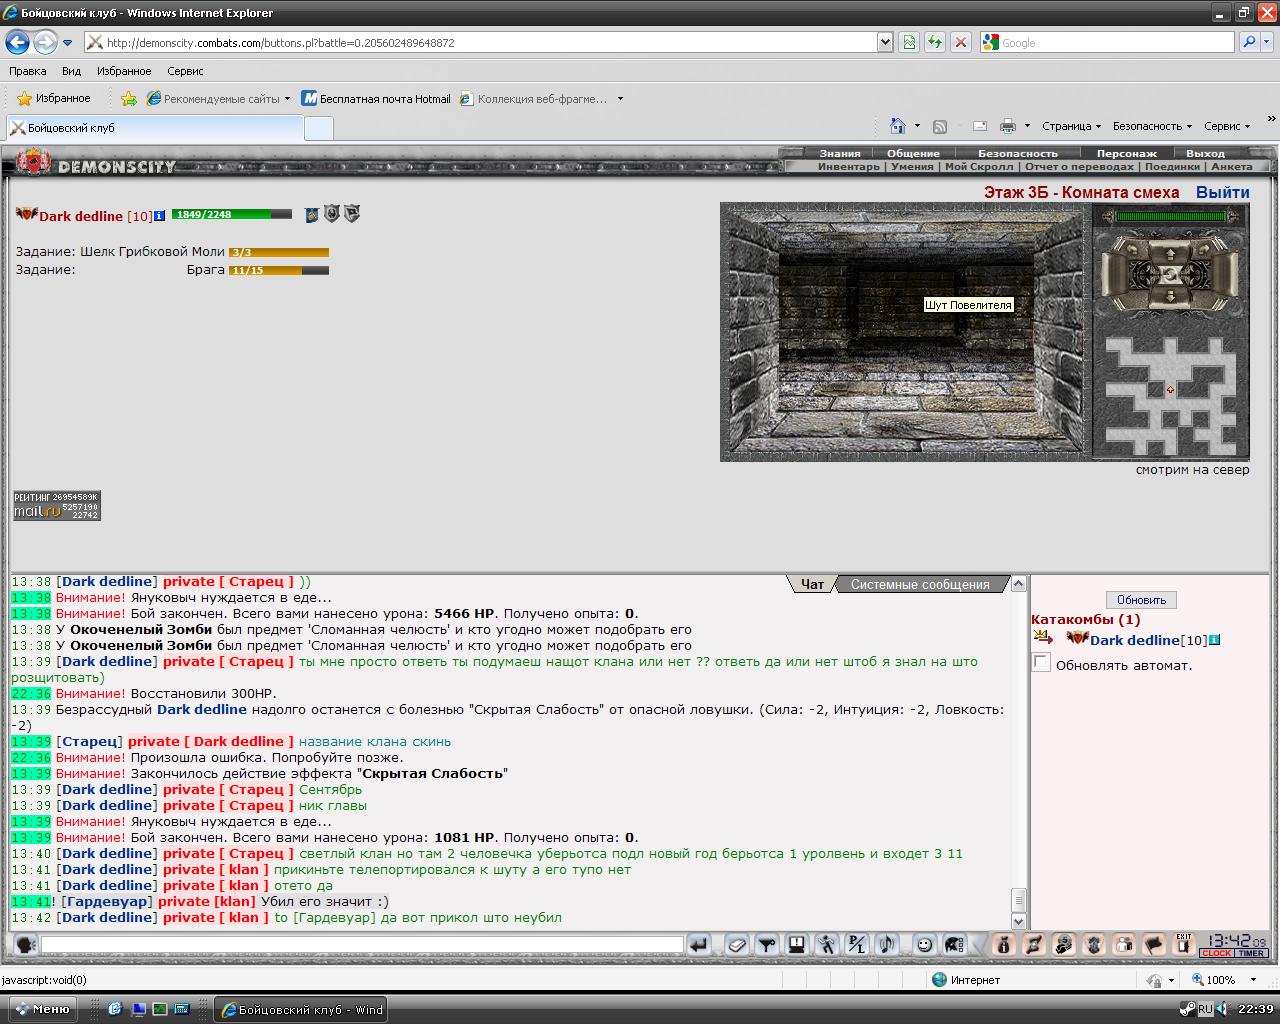The height and width of the screenshot is (1024, 1280).
Task: Open the Вид menu
Action: click(x=71, y=71)
